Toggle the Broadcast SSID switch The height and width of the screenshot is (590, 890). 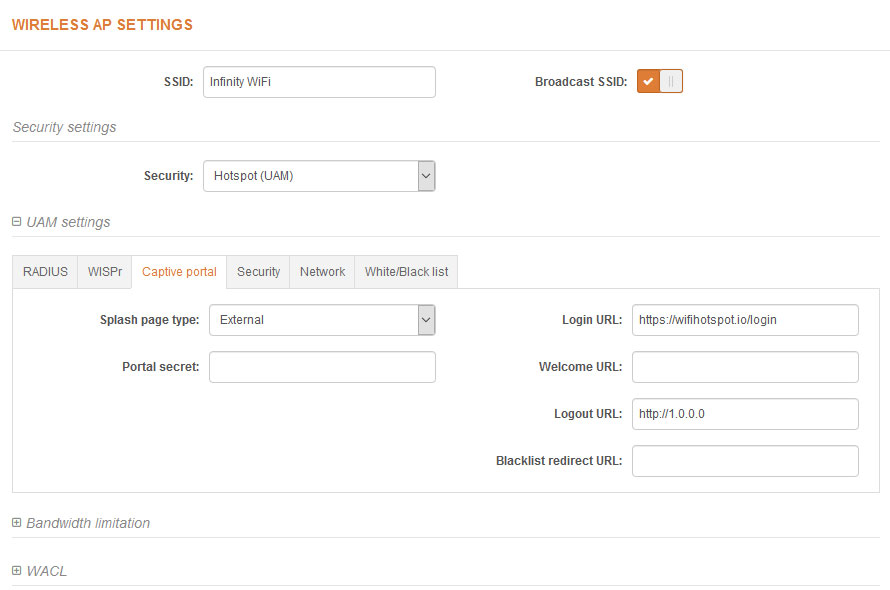(659, 82)
